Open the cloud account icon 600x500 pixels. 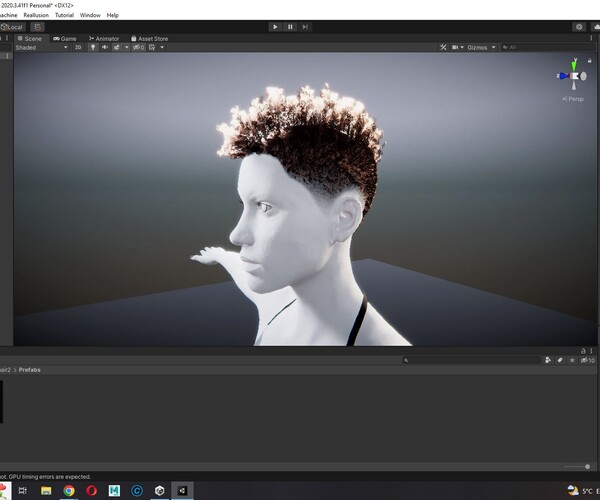click(x=596, y=27)
